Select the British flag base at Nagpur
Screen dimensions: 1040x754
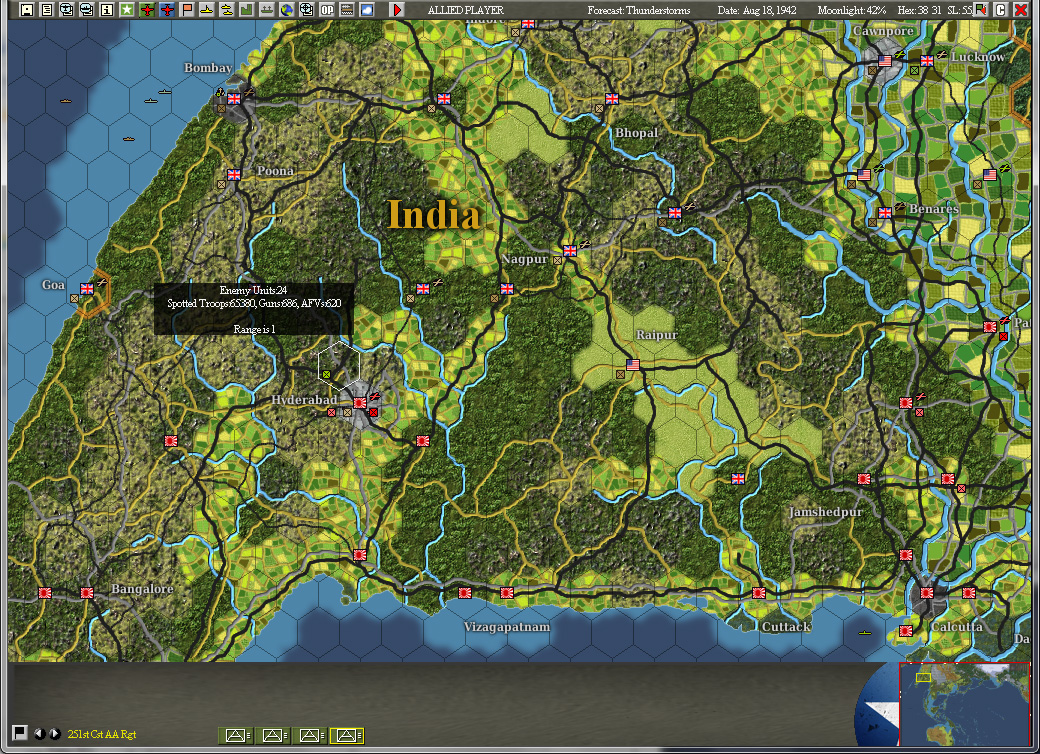pyautogui.click(x=570, y=251)
